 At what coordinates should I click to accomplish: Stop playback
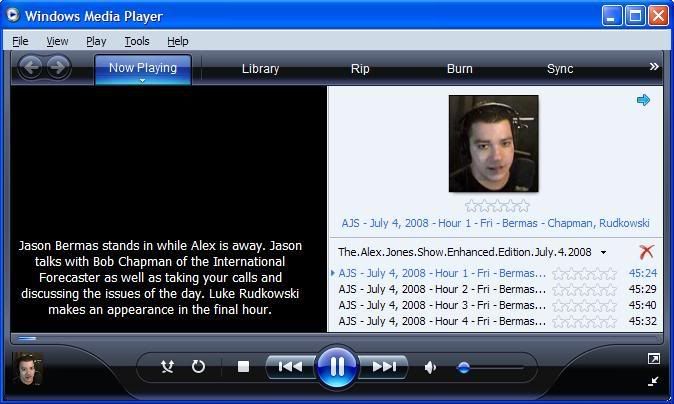243,367
